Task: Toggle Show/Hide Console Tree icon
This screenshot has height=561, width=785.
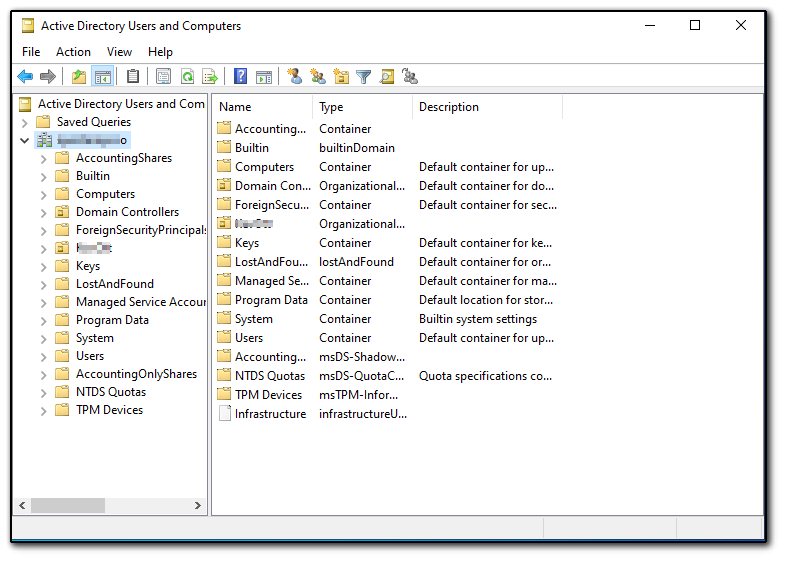Action: tap(103, 77)
